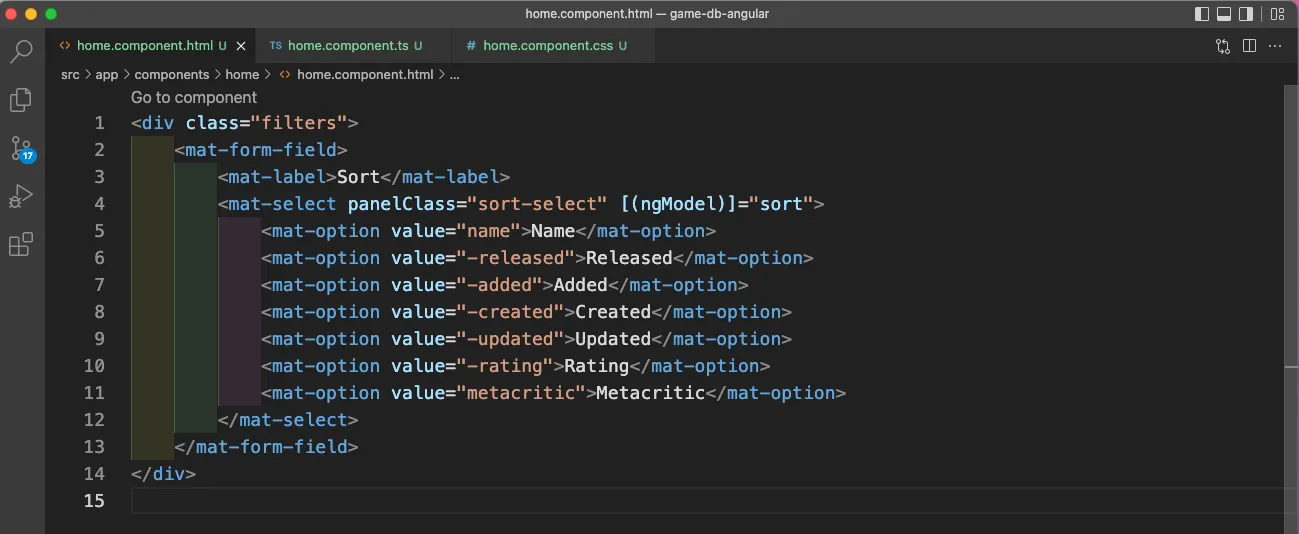
Task: Open the Search view in the activity bar
Action: click(x=21, y=52)
